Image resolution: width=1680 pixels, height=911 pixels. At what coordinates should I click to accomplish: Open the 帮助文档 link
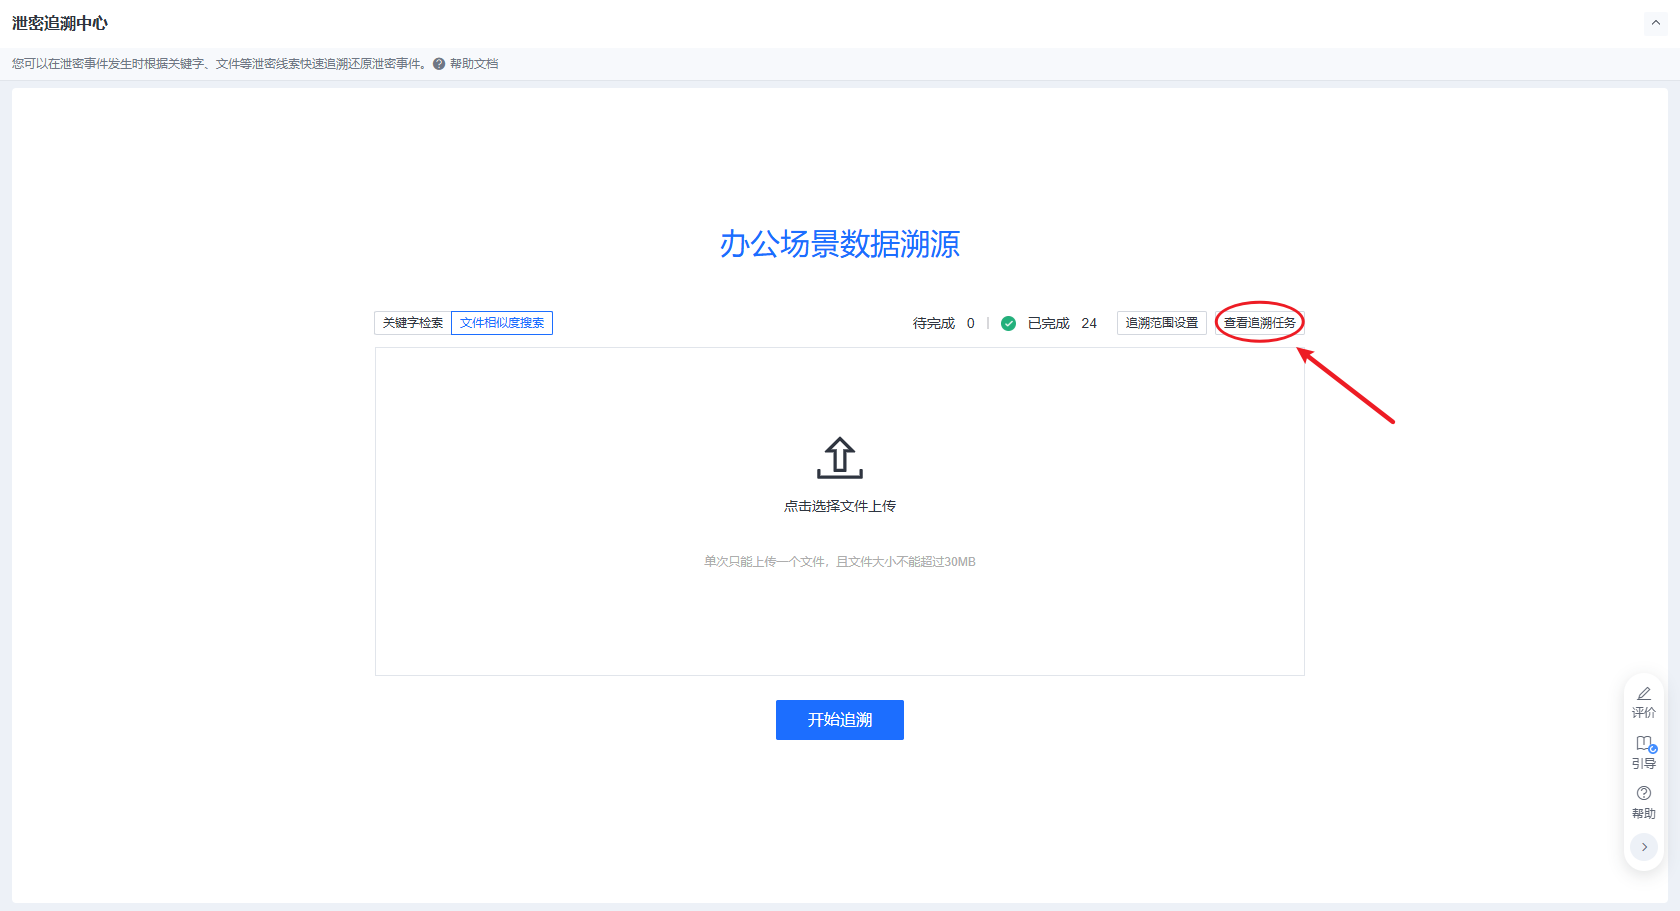click(474, 64)
